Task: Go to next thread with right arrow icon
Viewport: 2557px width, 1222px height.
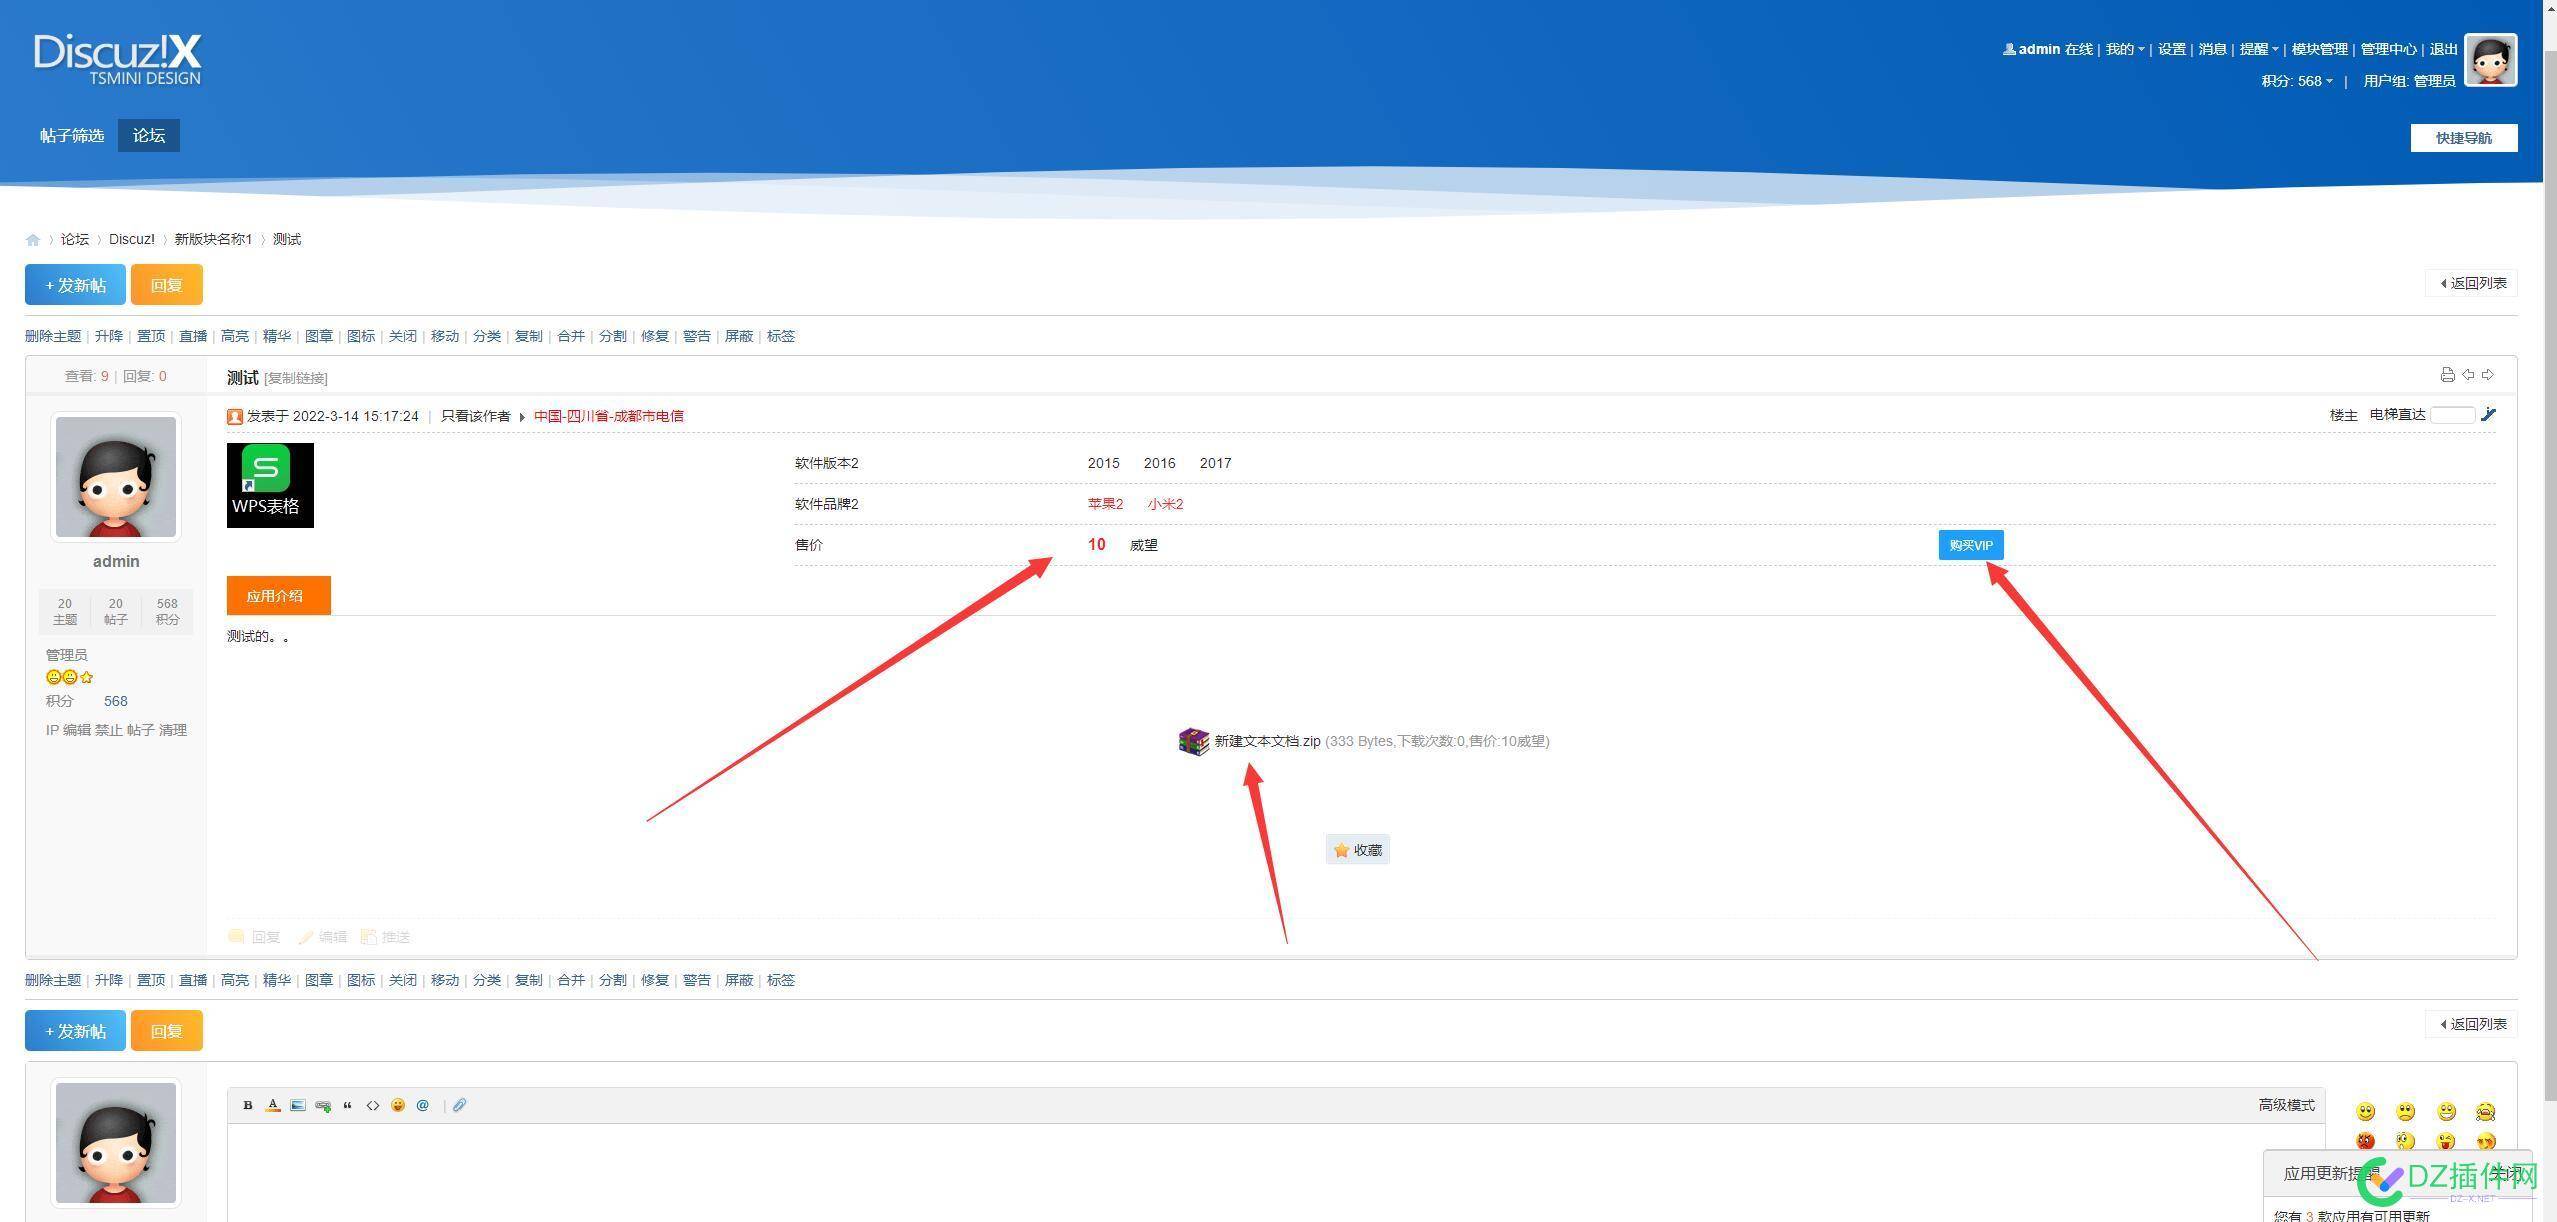Action: [2488, 375]
